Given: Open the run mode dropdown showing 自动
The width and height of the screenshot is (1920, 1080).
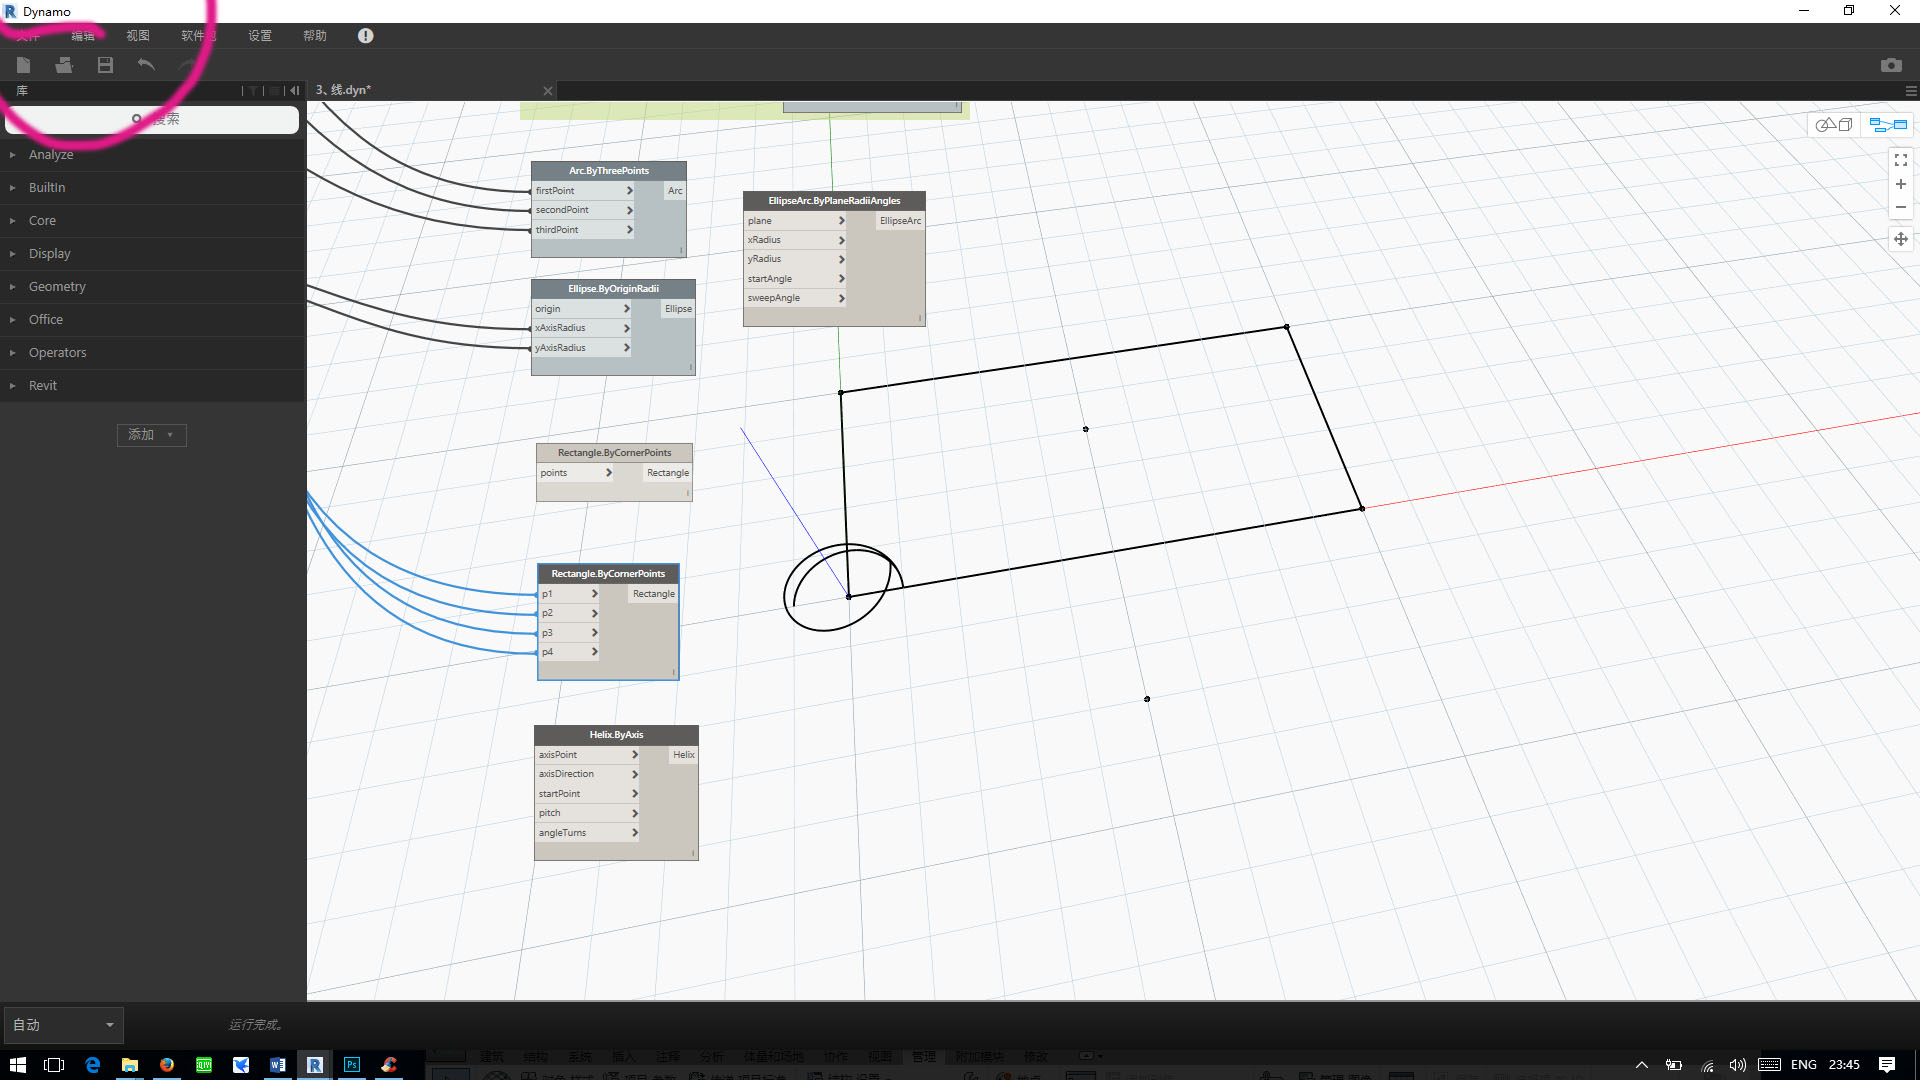Looking at the screenshot, I should (63, 1024).
